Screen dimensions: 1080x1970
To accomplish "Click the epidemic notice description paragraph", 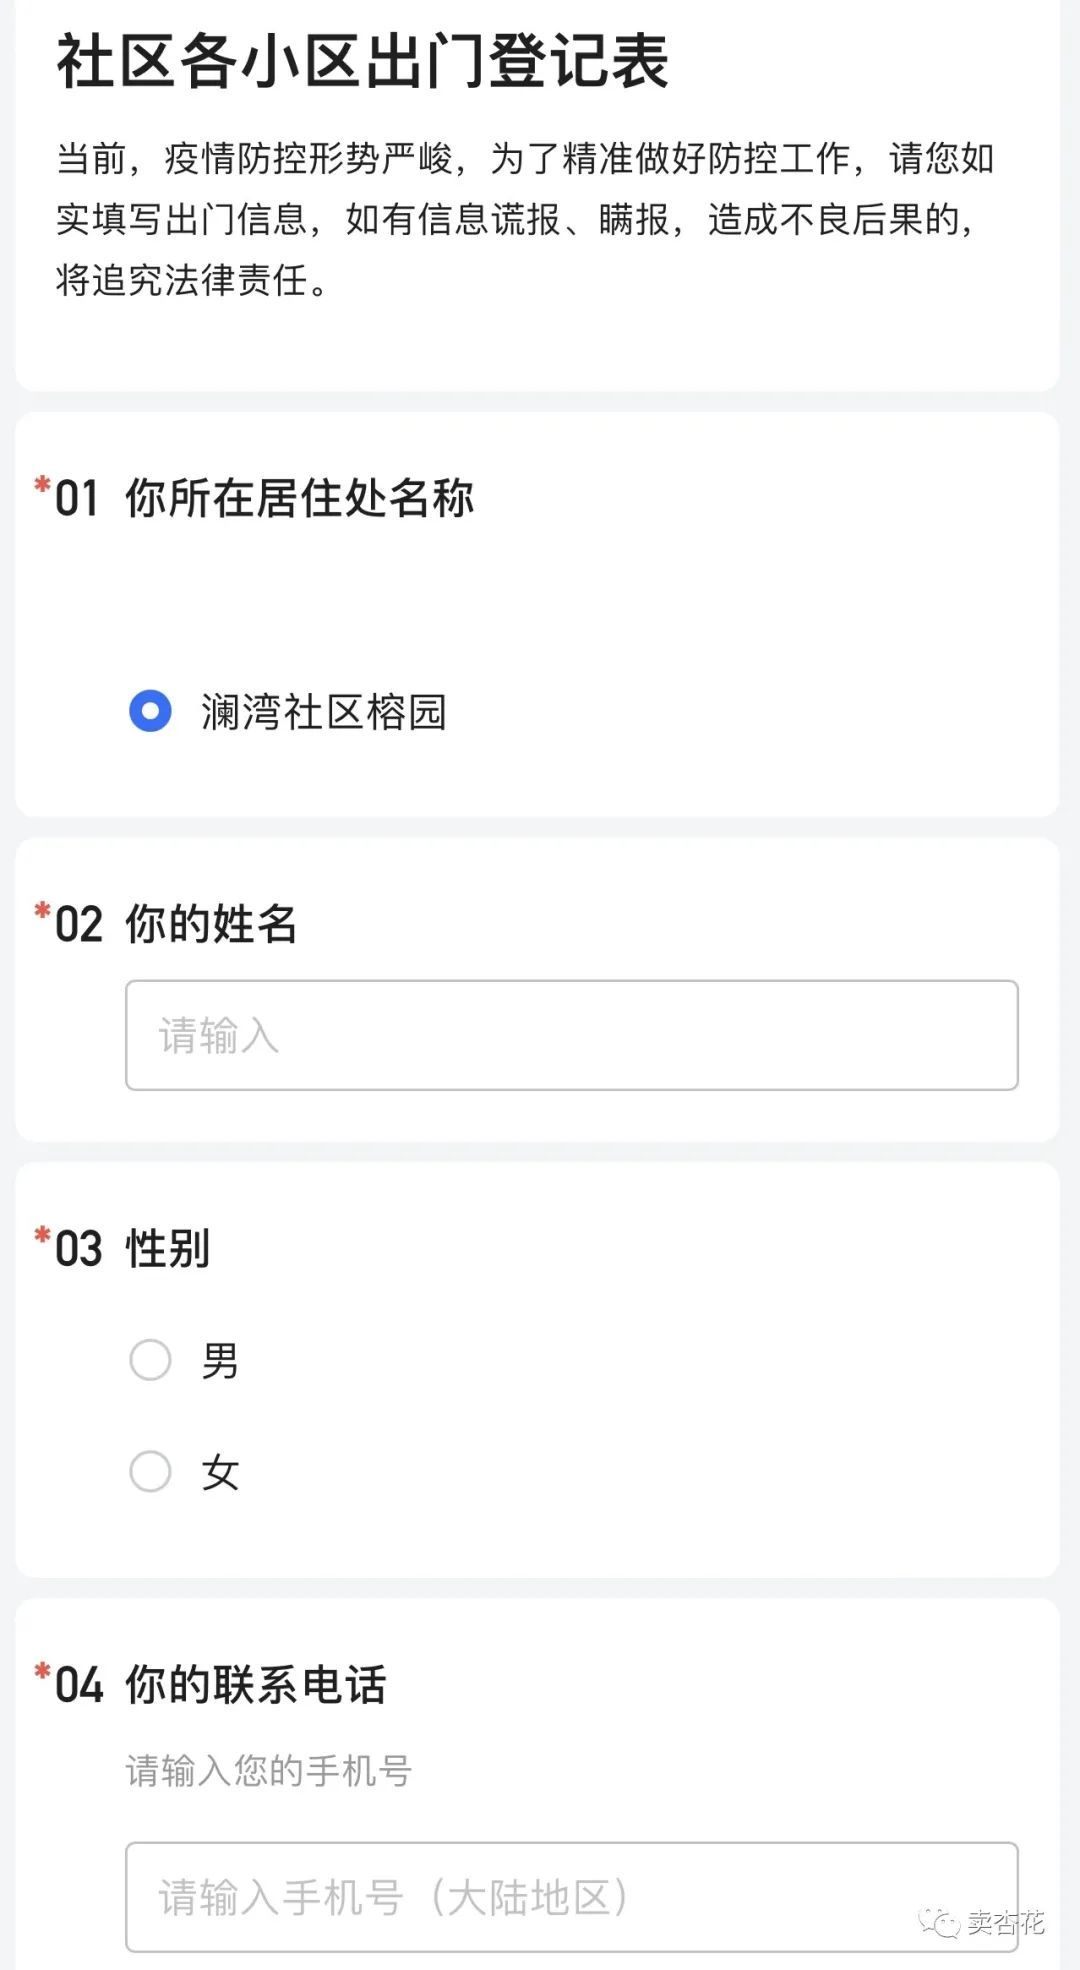I will tap(525, 219).
